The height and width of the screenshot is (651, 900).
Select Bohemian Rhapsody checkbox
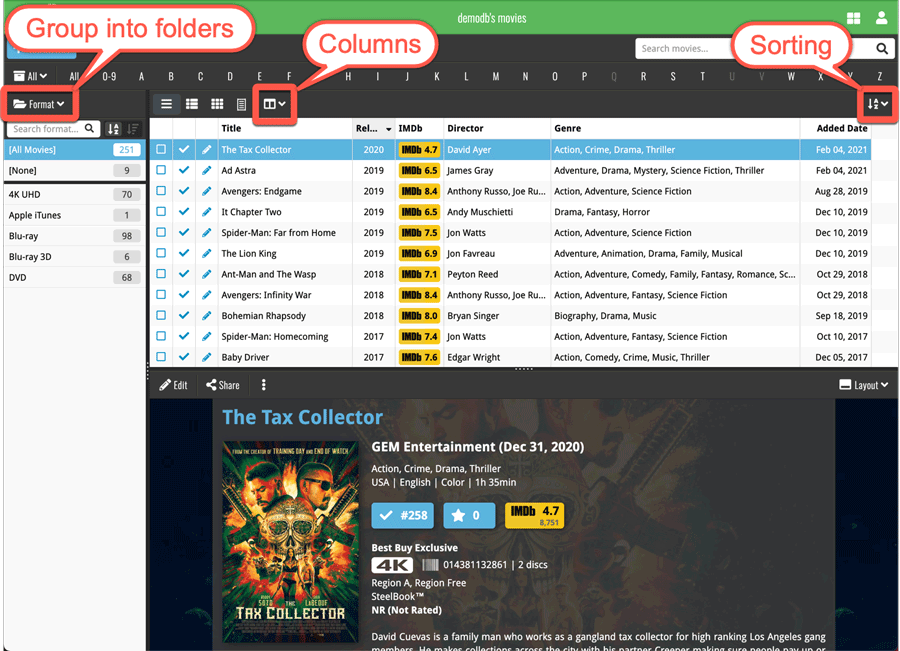click(x=161, y=315)
